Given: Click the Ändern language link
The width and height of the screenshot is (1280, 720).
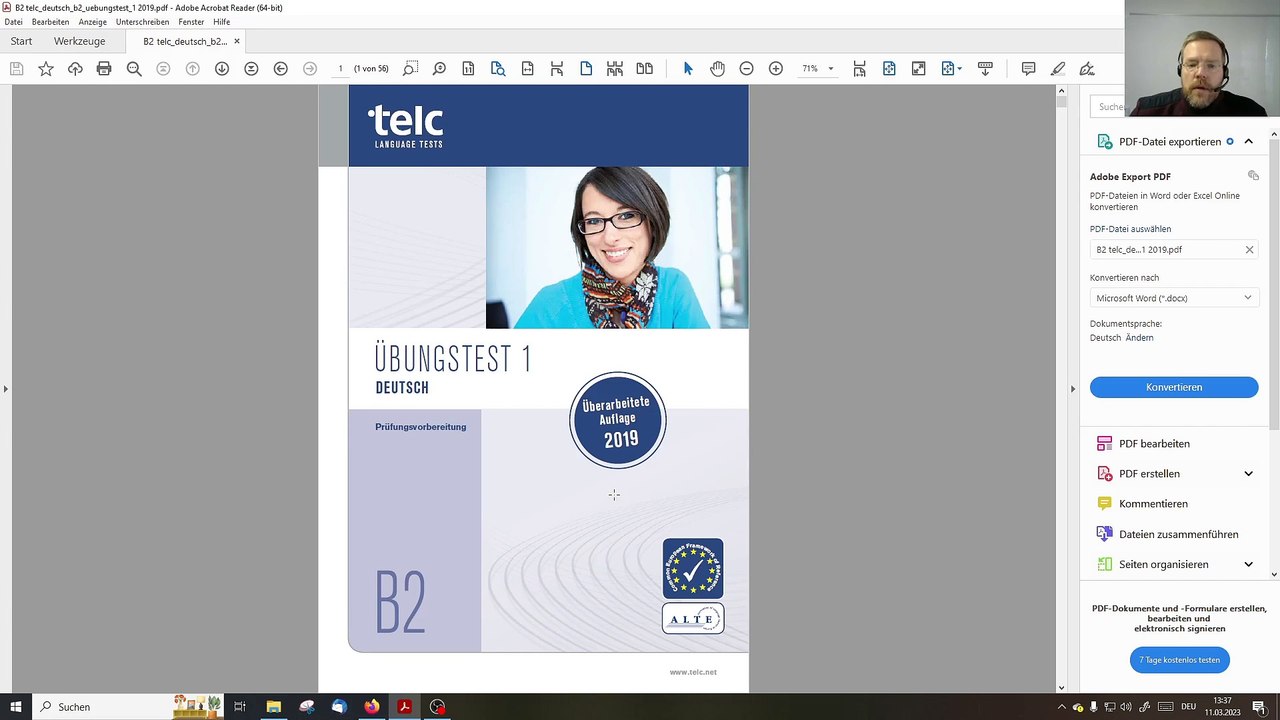Looking at the screenshot, I should pos(1138,338).
